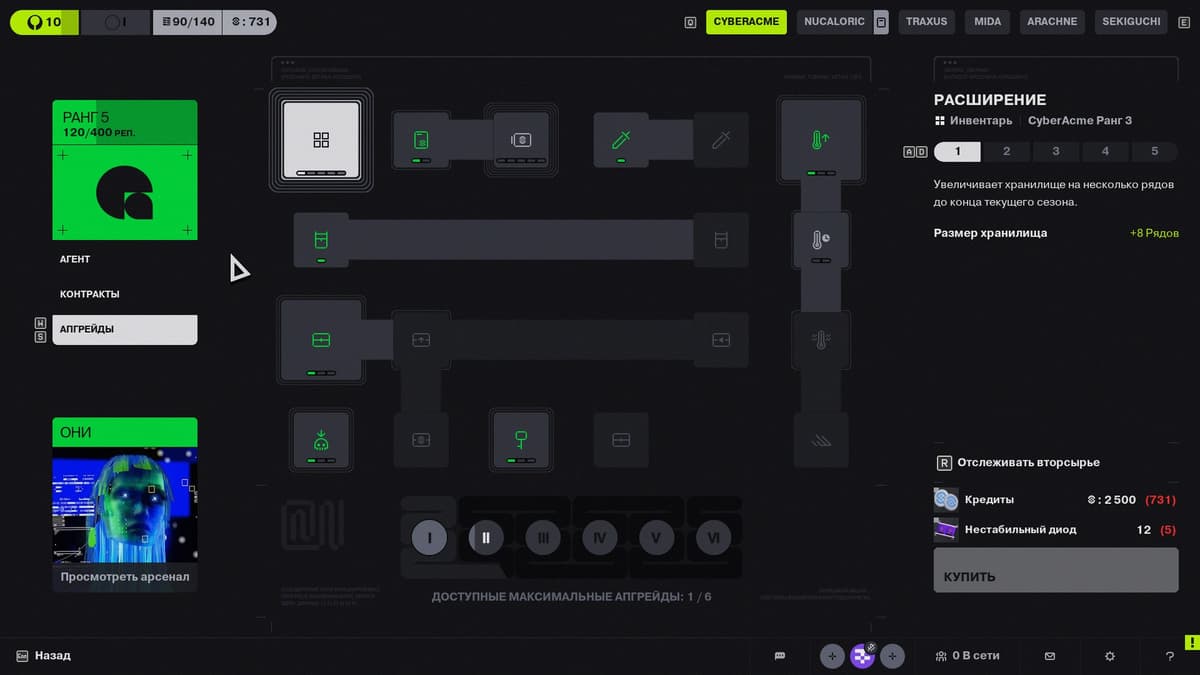
Task: Select the green skull download upgrade node
Action: pyautogui.click(x=321, y=440)
